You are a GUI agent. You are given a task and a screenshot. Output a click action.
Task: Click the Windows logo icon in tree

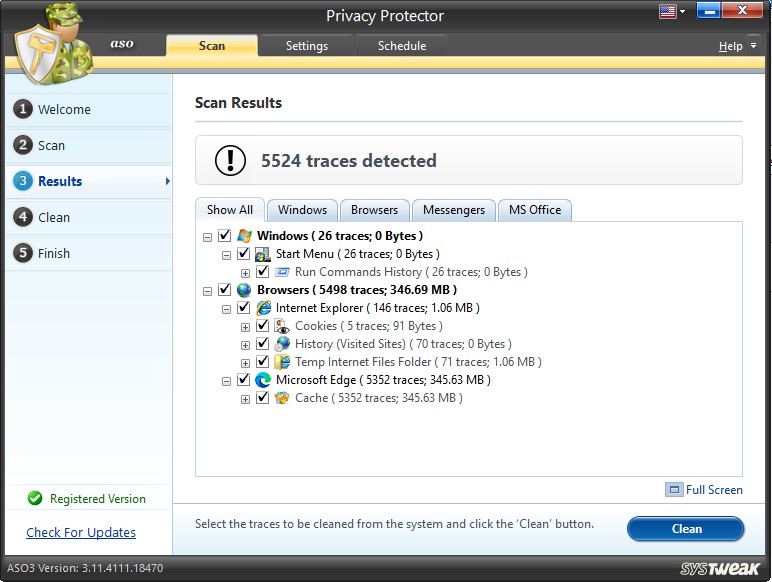pyautogui.click(x=244, y=236)
